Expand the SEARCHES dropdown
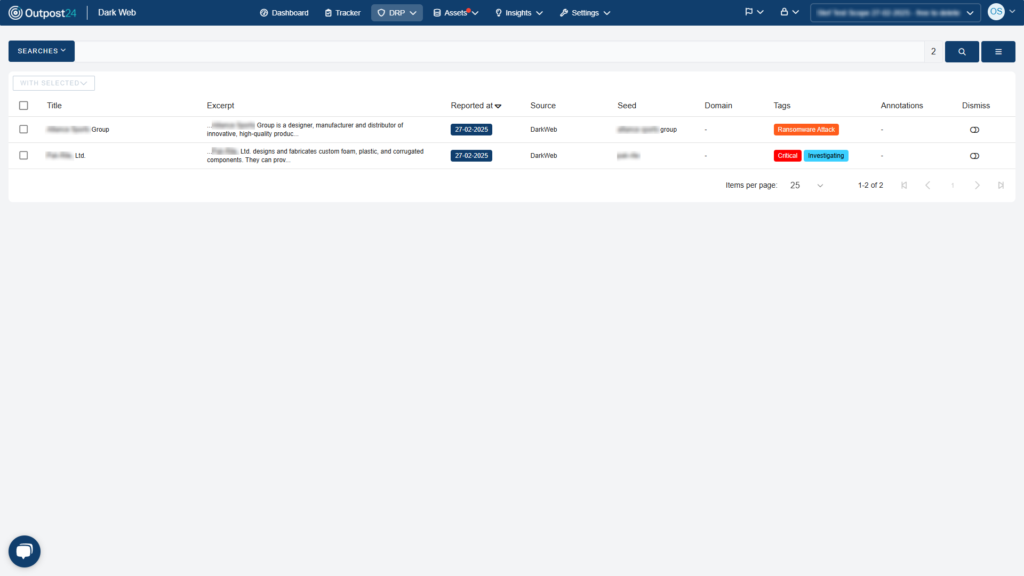 [41, 51]
